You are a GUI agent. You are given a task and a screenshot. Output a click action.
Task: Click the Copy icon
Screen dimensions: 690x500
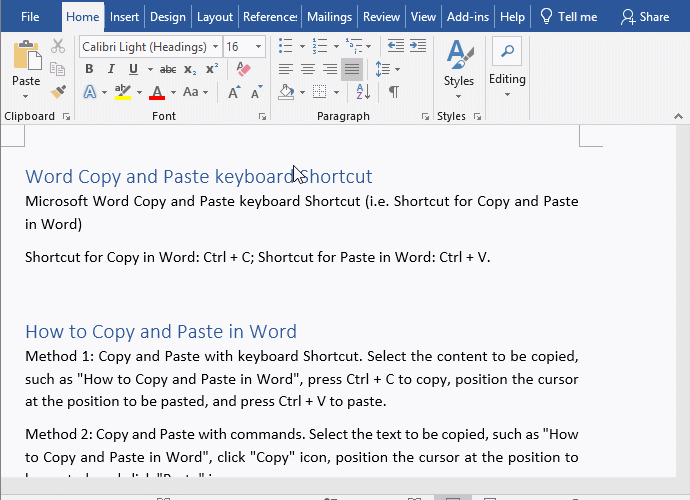[x=58, y=69]
